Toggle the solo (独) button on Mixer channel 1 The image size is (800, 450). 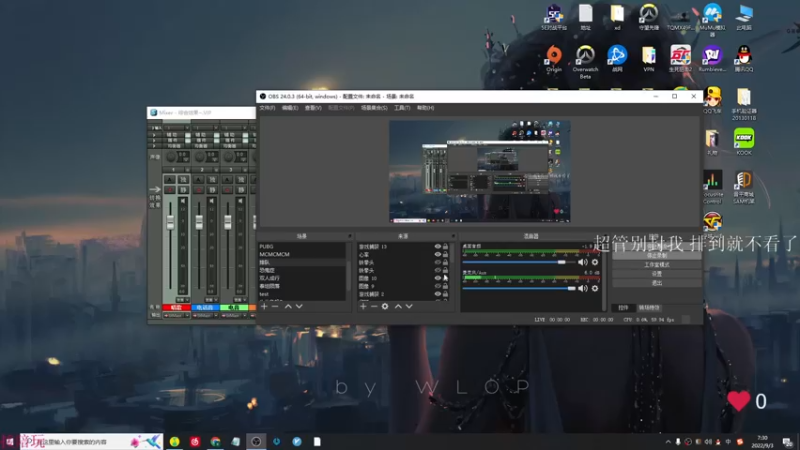pyautogui.click(x=183, y=180)
